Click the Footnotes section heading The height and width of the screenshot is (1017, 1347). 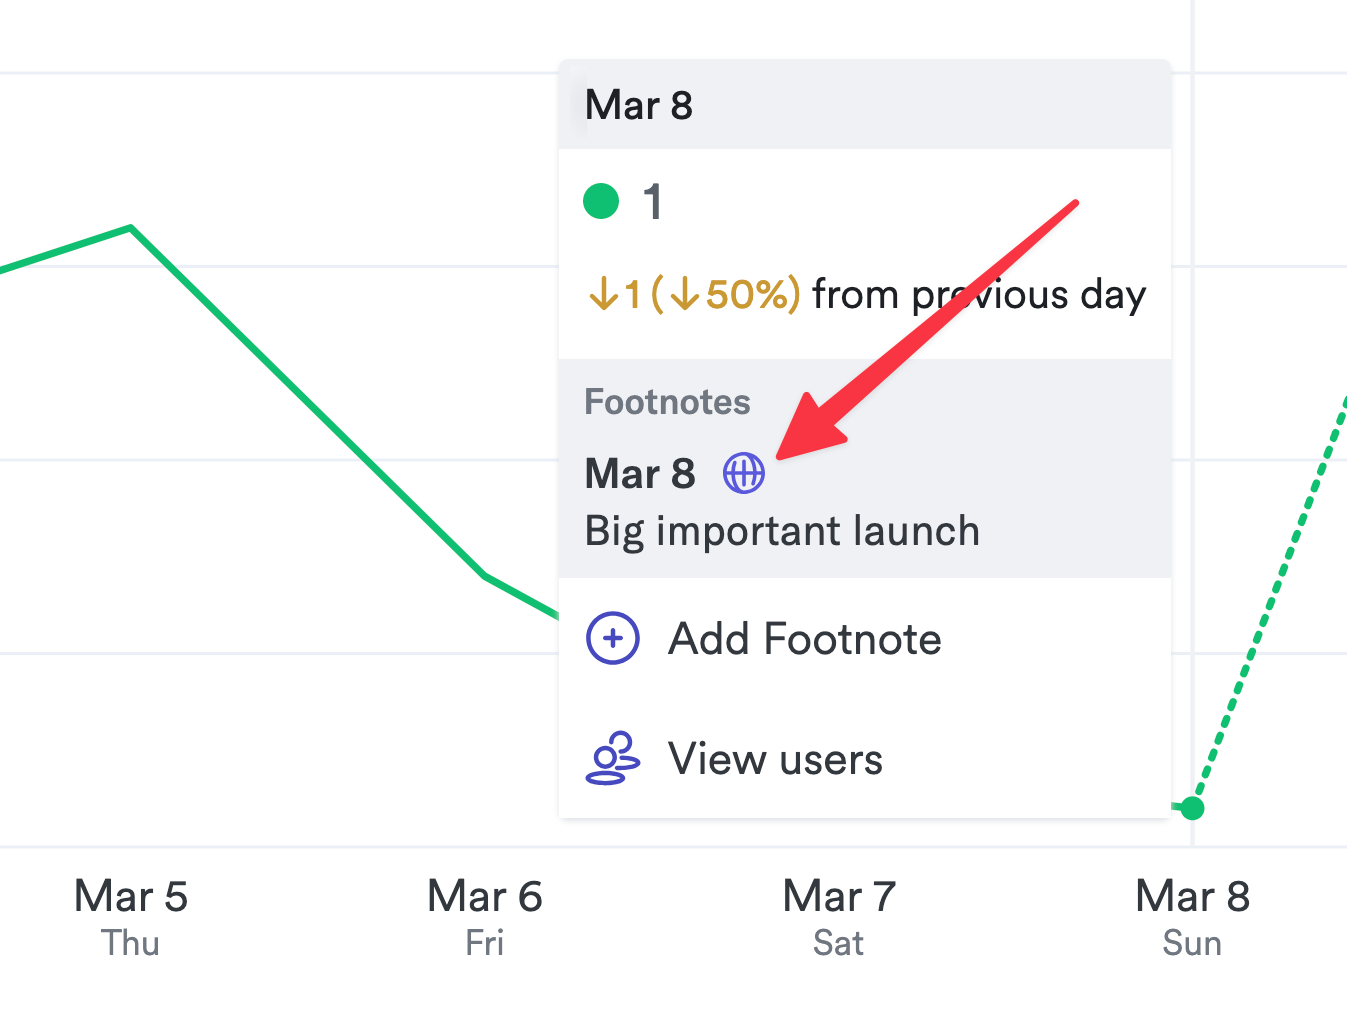coord(667,402)
